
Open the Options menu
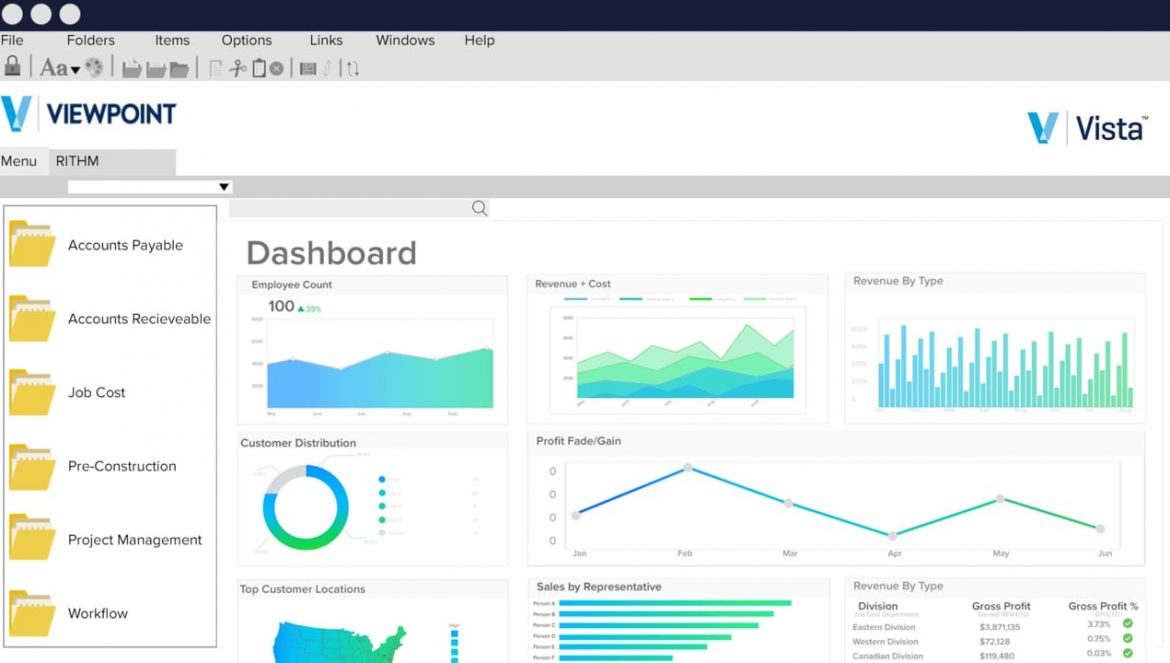click(x=246, y=40)
